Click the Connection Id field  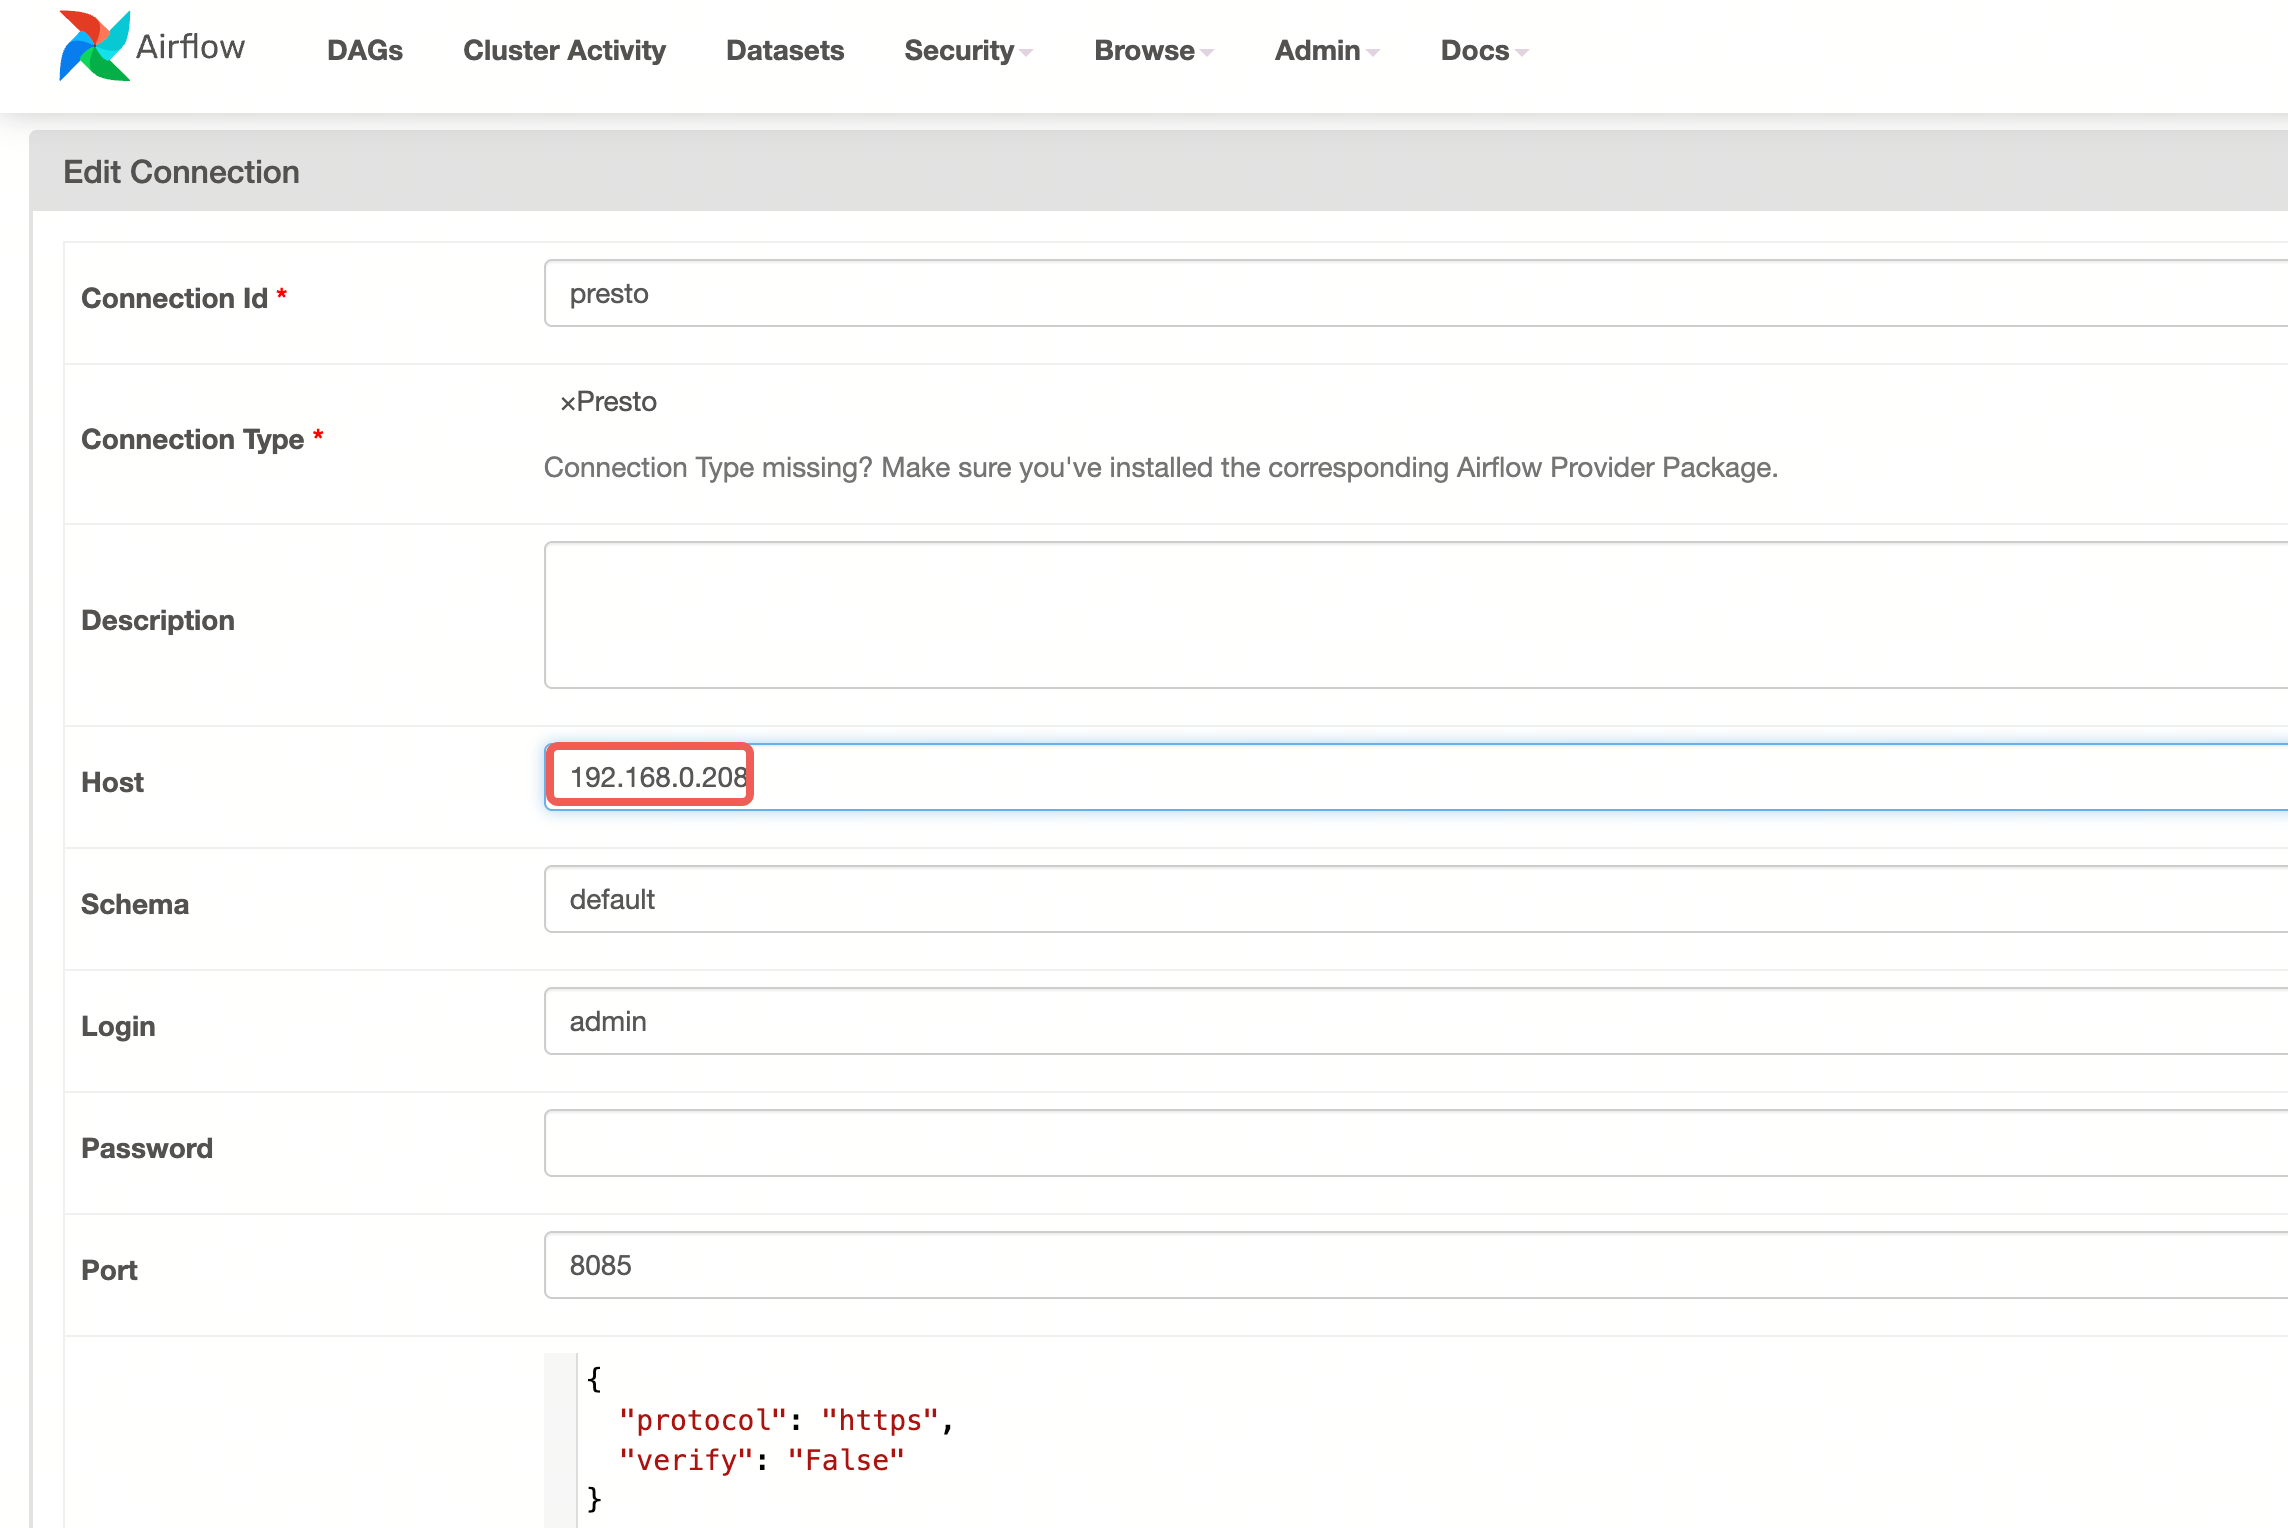[x=1400, y=294]
